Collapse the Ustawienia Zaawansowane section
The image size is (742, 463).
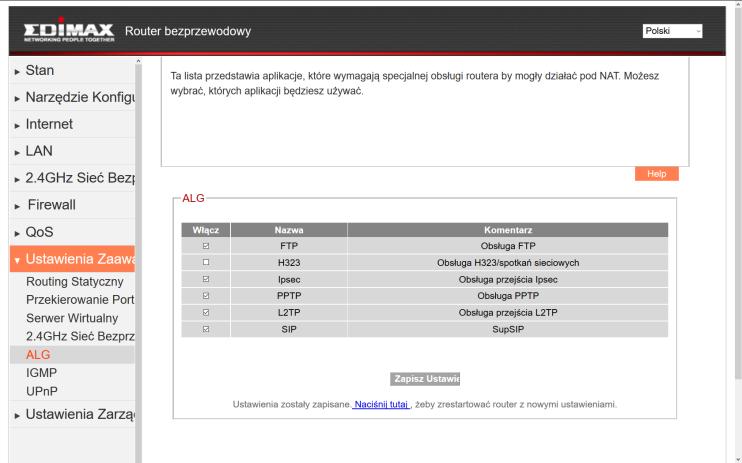point(72,259)
